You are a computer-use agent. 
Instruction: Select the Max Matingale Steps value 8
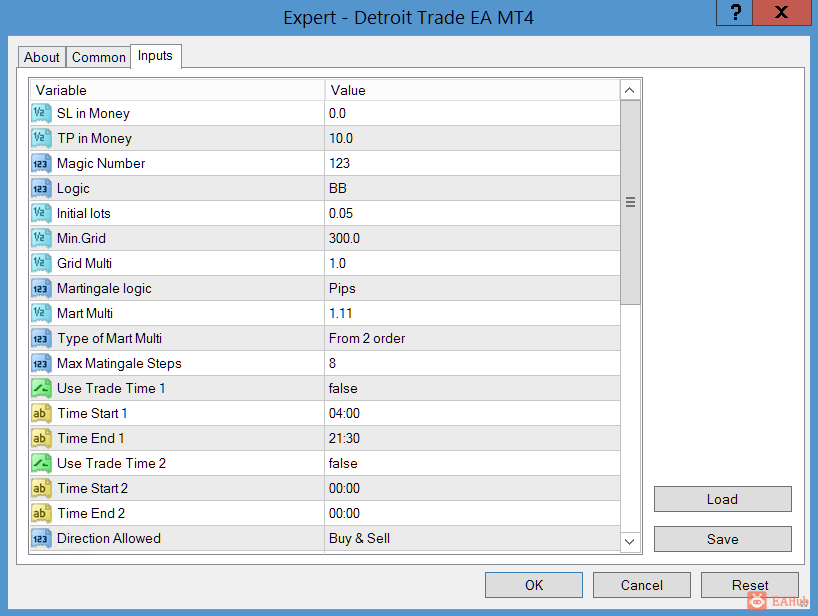473,364
